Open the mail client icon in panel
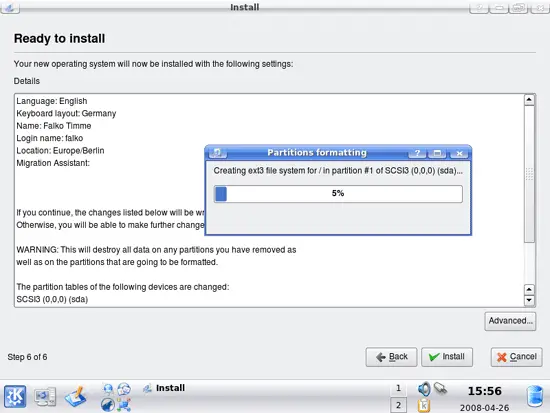550x413 pixels. [124, 389]
